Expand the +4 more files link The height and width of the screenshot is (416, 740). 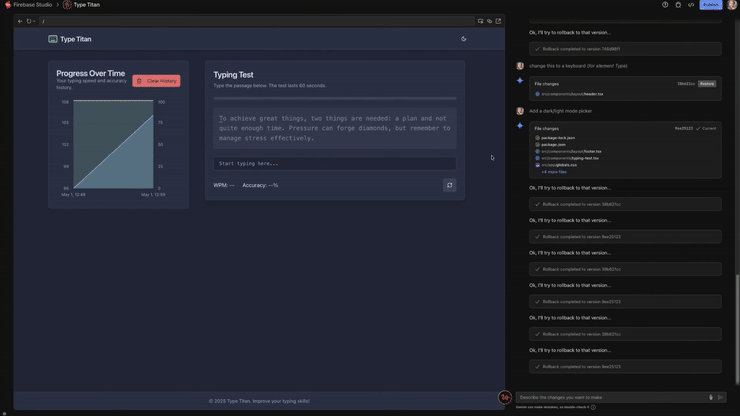(554, 172)
